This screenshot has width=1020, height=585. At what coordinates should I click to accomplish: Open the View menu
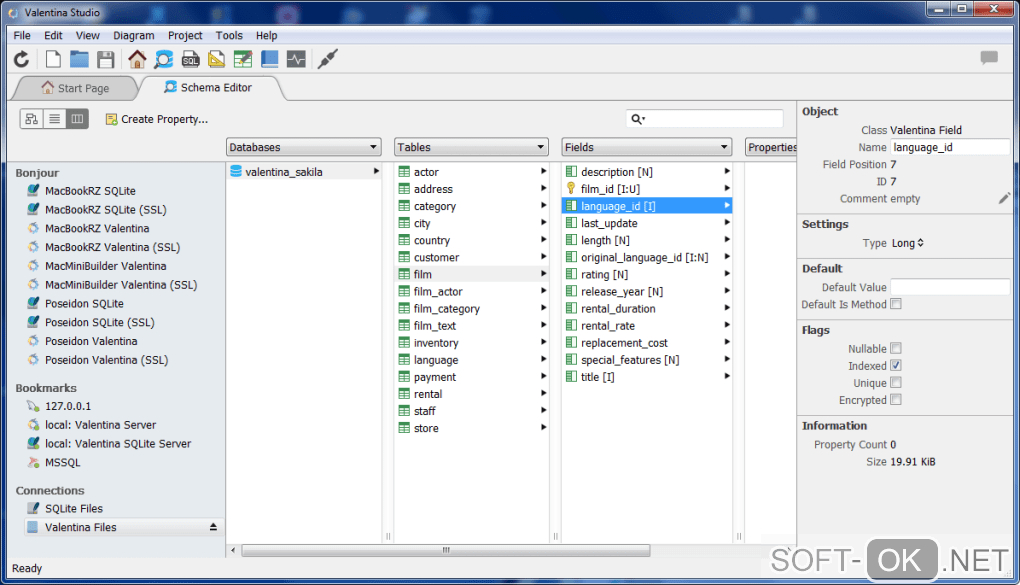click(x=88, y=35)
